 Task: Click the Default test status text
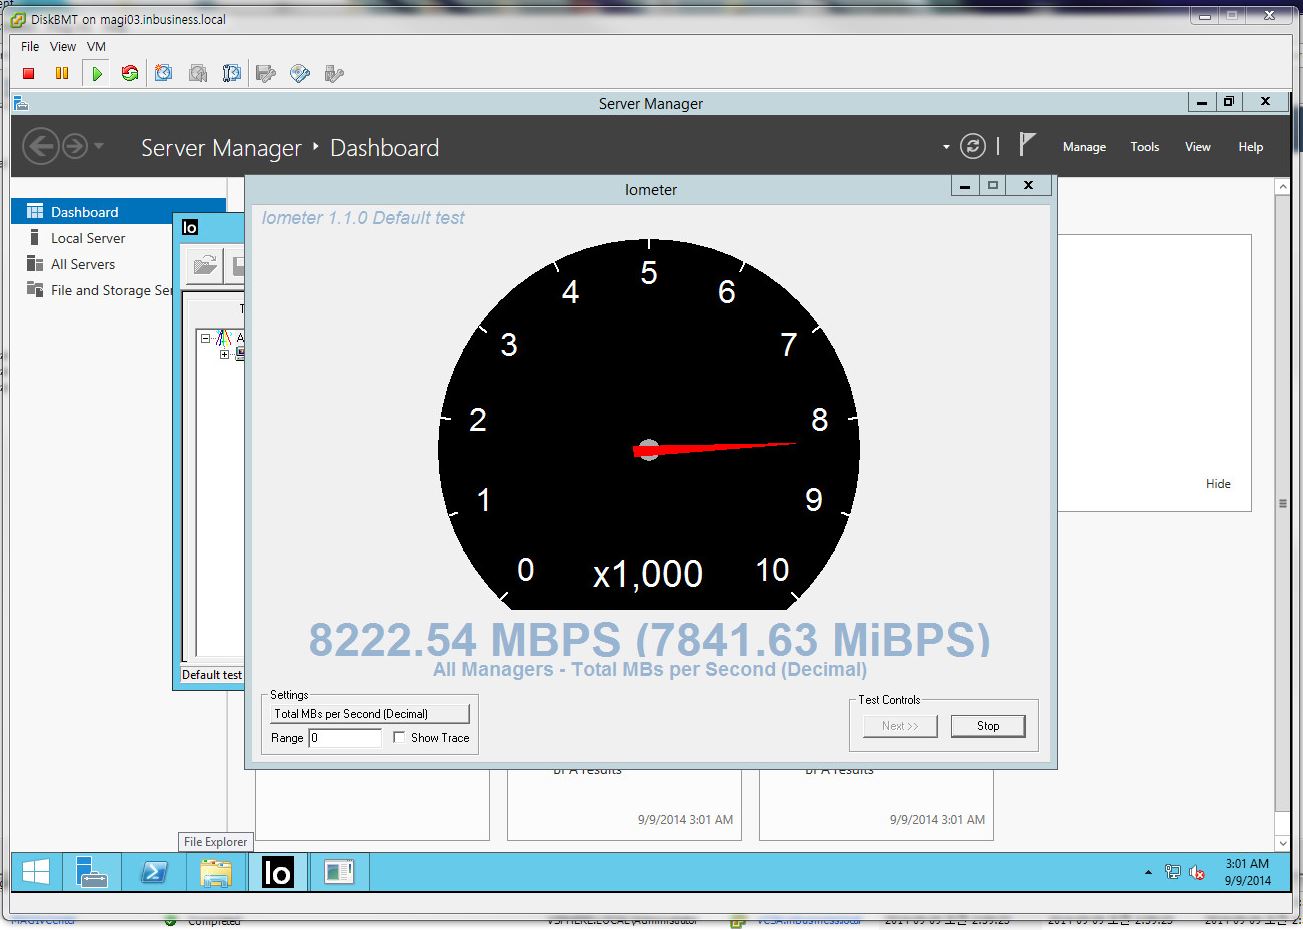tap(212, 675)
